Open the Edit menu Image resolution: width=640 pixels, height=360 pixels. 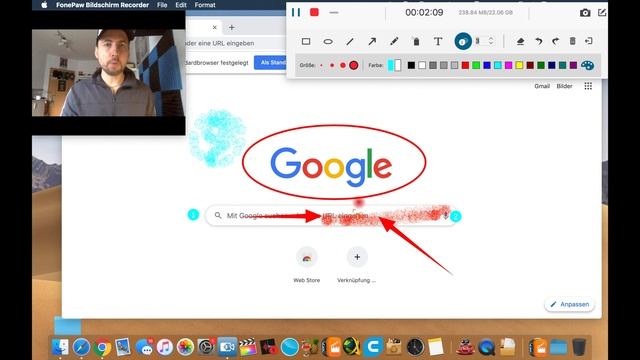[x=181, y=5]
